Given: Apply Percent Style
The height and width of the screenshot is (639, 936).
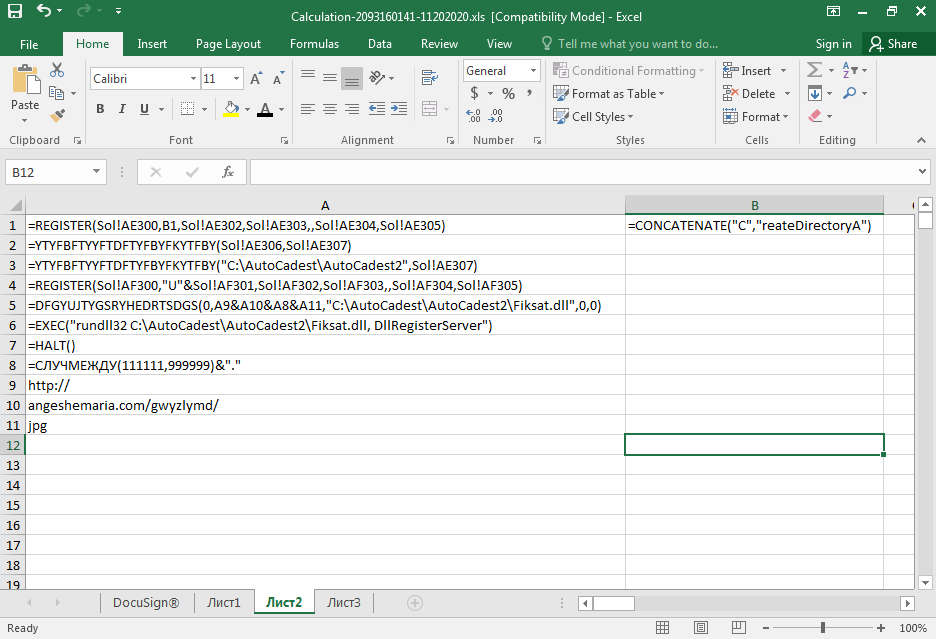Looking at the screenshot, I should coord(508,93).
